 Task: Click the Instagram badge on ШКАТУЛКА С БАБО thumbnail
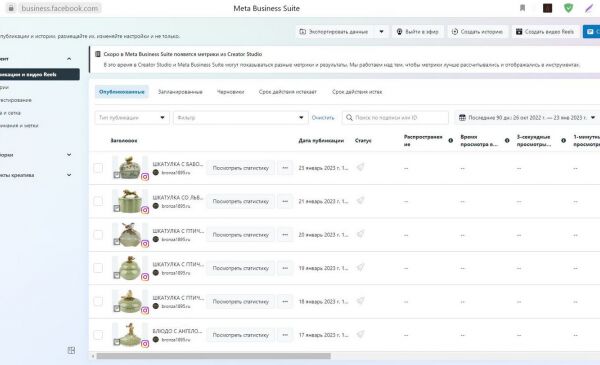click(x=145, y=177)
